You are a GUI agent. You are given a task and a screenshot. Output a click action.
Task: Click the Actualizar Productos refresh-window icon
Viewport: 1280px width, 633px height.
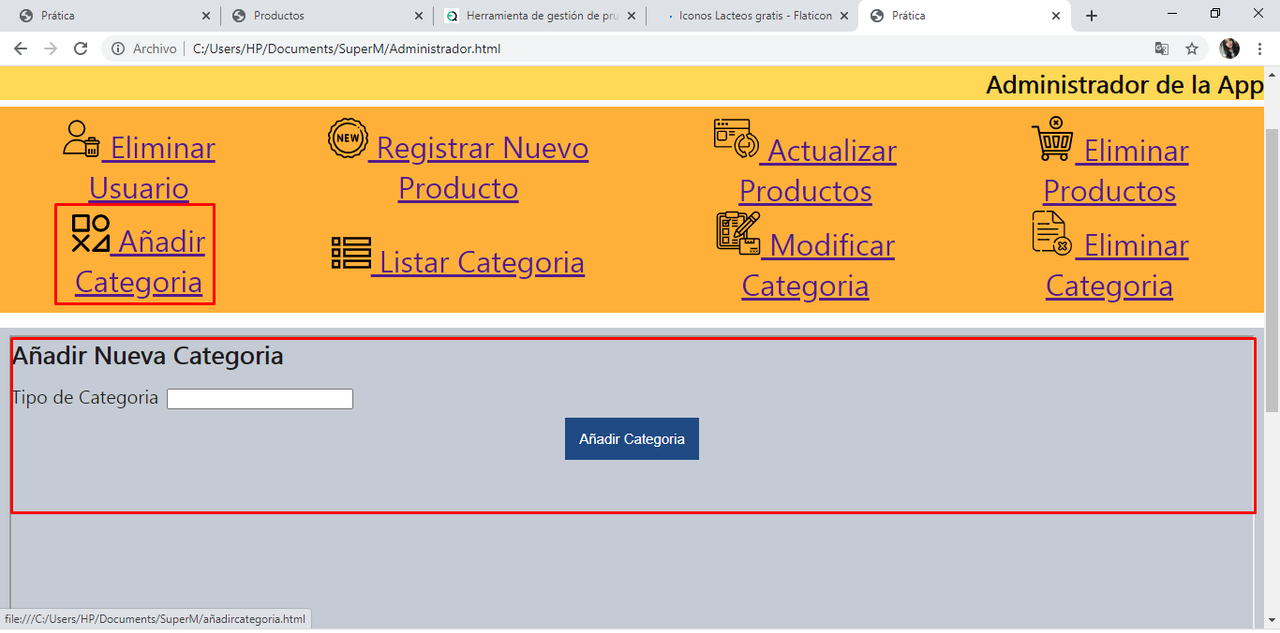(737, 139)
